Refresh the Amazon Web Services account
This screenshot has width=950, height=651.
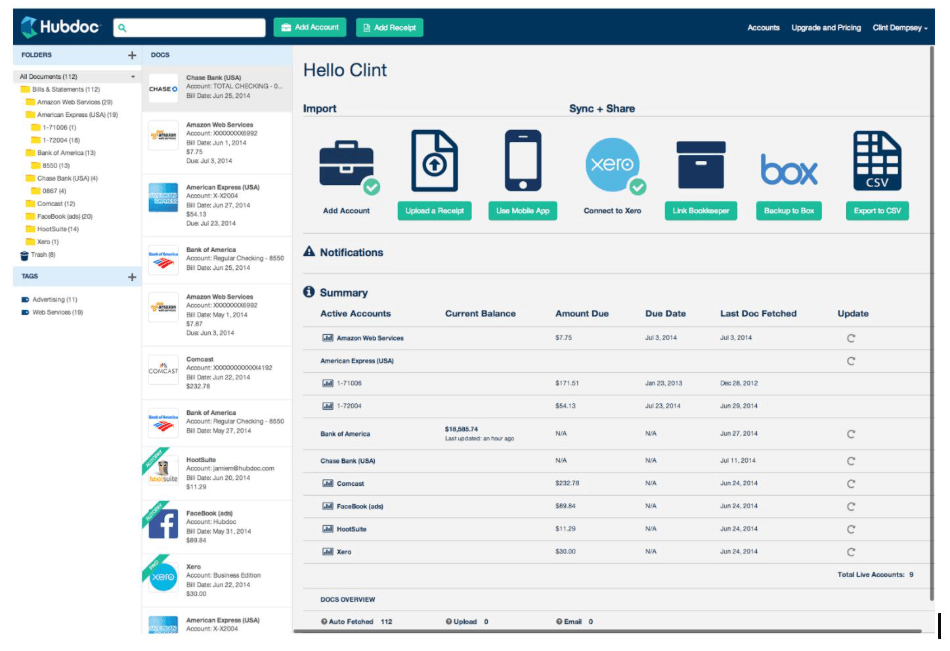click(851, 338)
